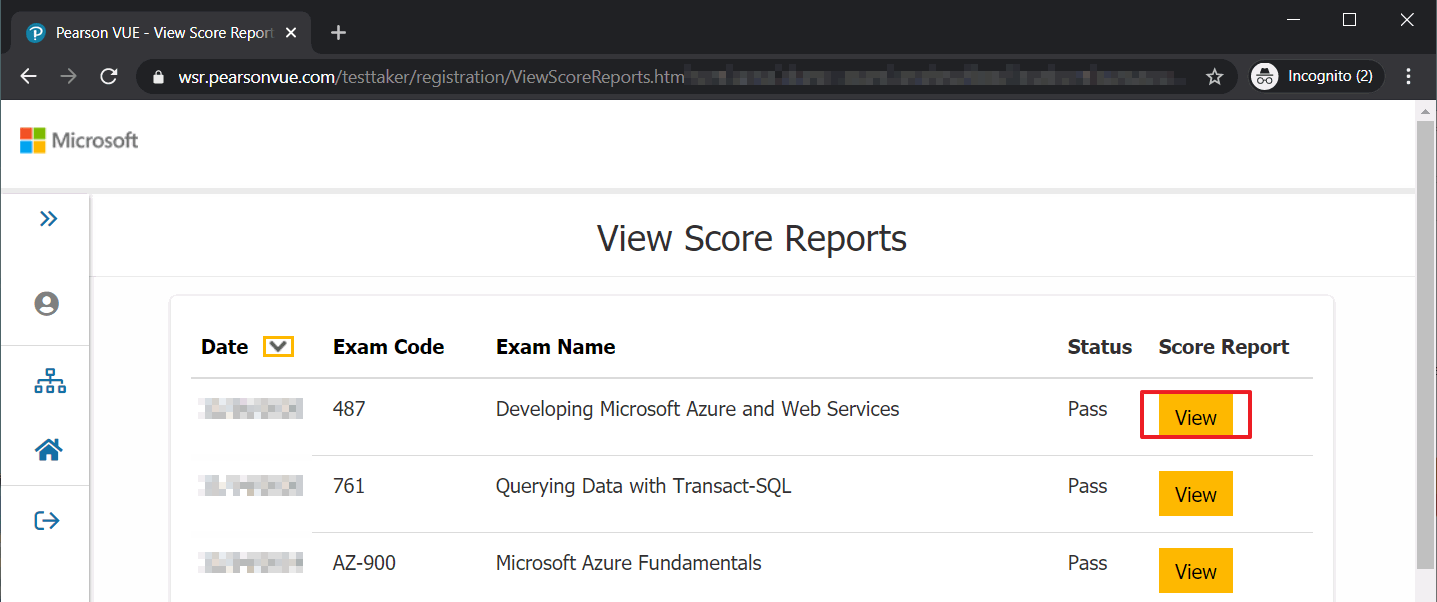The height and width of the screenshot is (602, 1437).
Task: Open Chrome three-dot menu
Action: point(1409,77)
